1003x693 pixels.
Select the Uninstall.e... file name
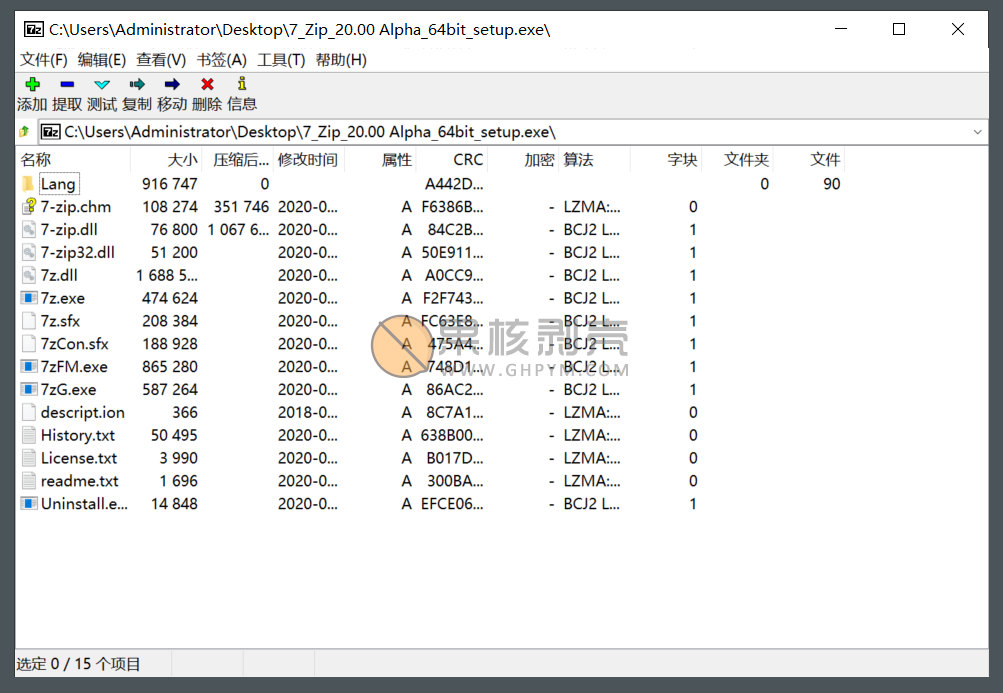tap(84, 504)
